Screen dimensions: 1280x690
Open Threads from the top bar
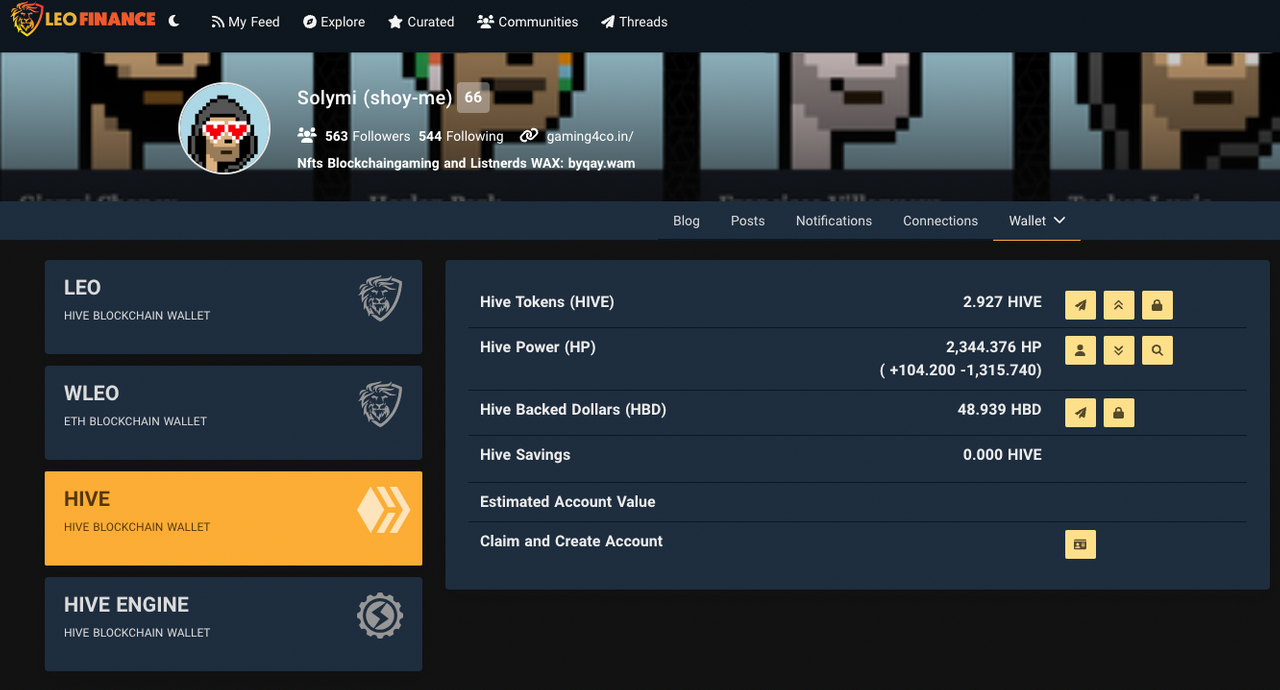point(634,22)
